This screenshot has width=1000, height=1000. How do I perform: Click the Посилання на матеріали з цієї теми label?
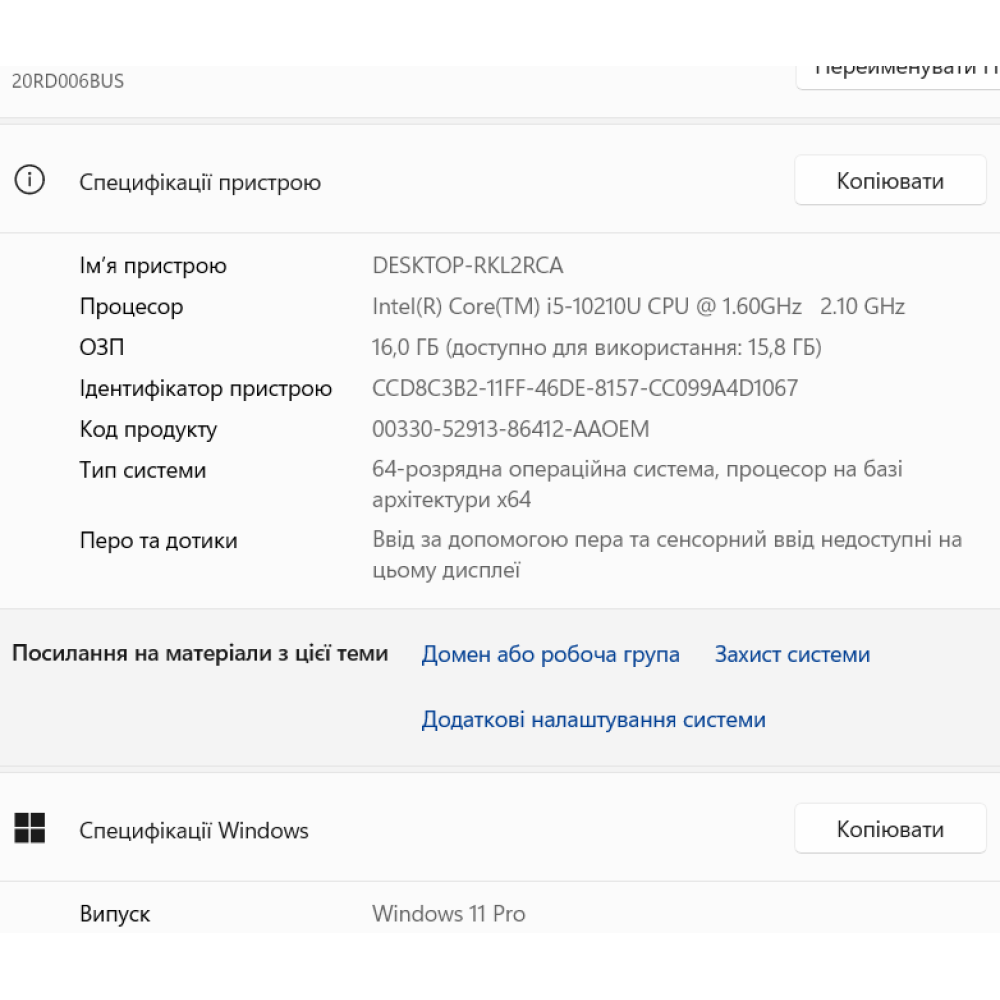point(200,654)
